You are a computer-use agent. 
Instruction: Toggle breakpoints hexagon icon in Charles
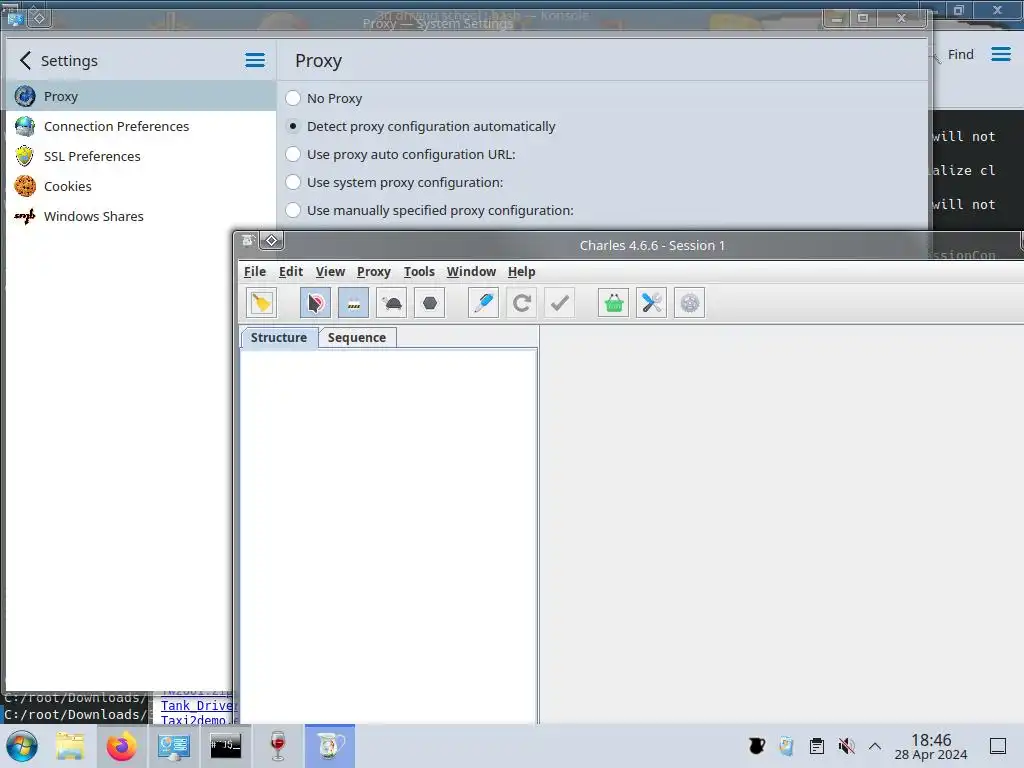coord(430,303)
